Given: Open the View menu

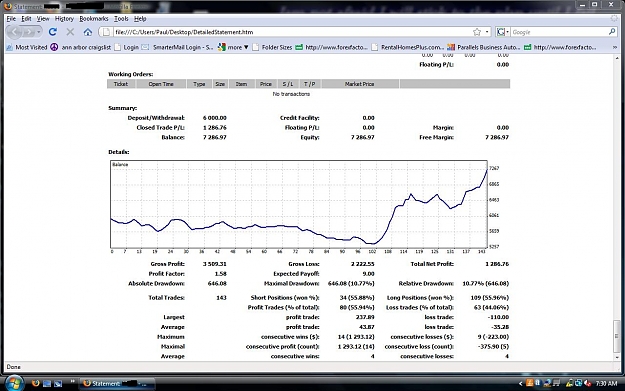Looking at the screenshot, I should click(43, 19).
